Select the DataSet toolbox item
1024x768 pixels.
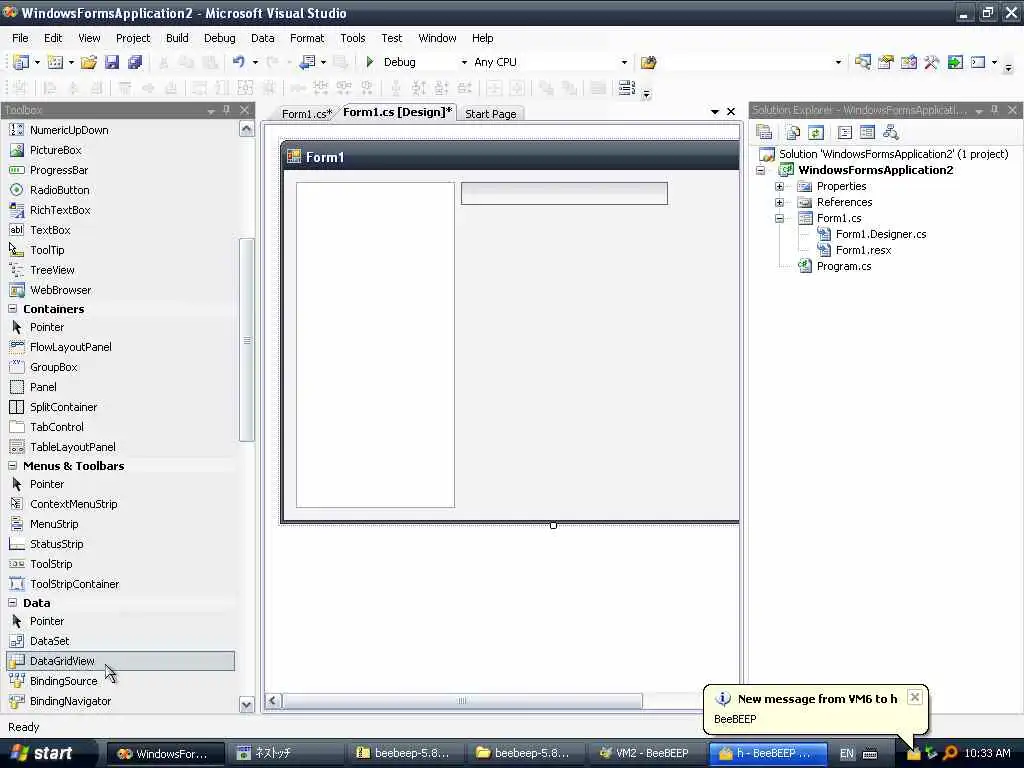pyautogui.click(x=49, y=641)
